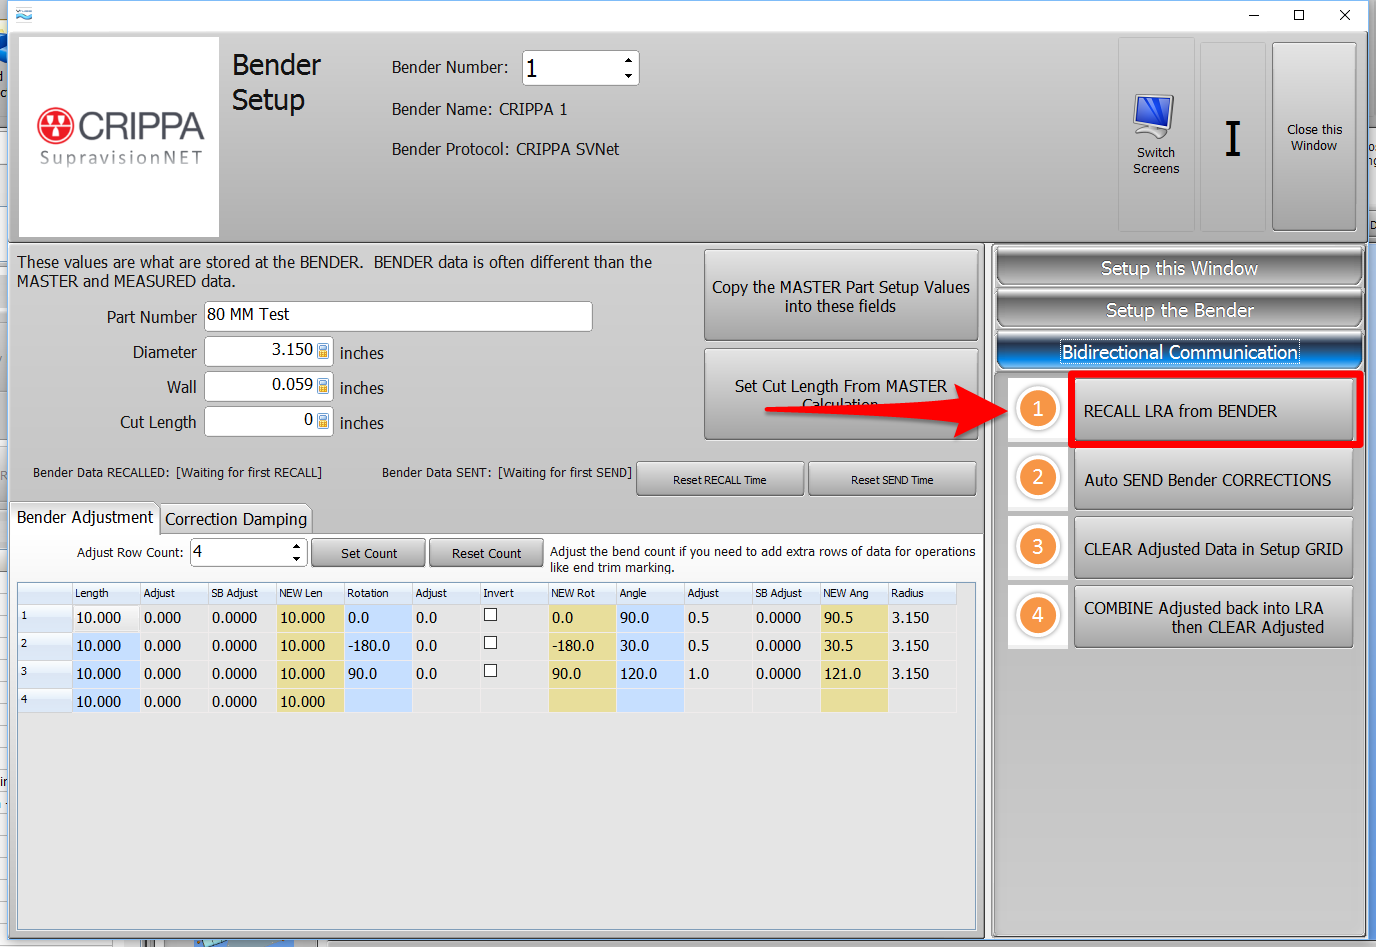
Task: Decrease Adjust Row Count with down arrow
Action: 296,559
